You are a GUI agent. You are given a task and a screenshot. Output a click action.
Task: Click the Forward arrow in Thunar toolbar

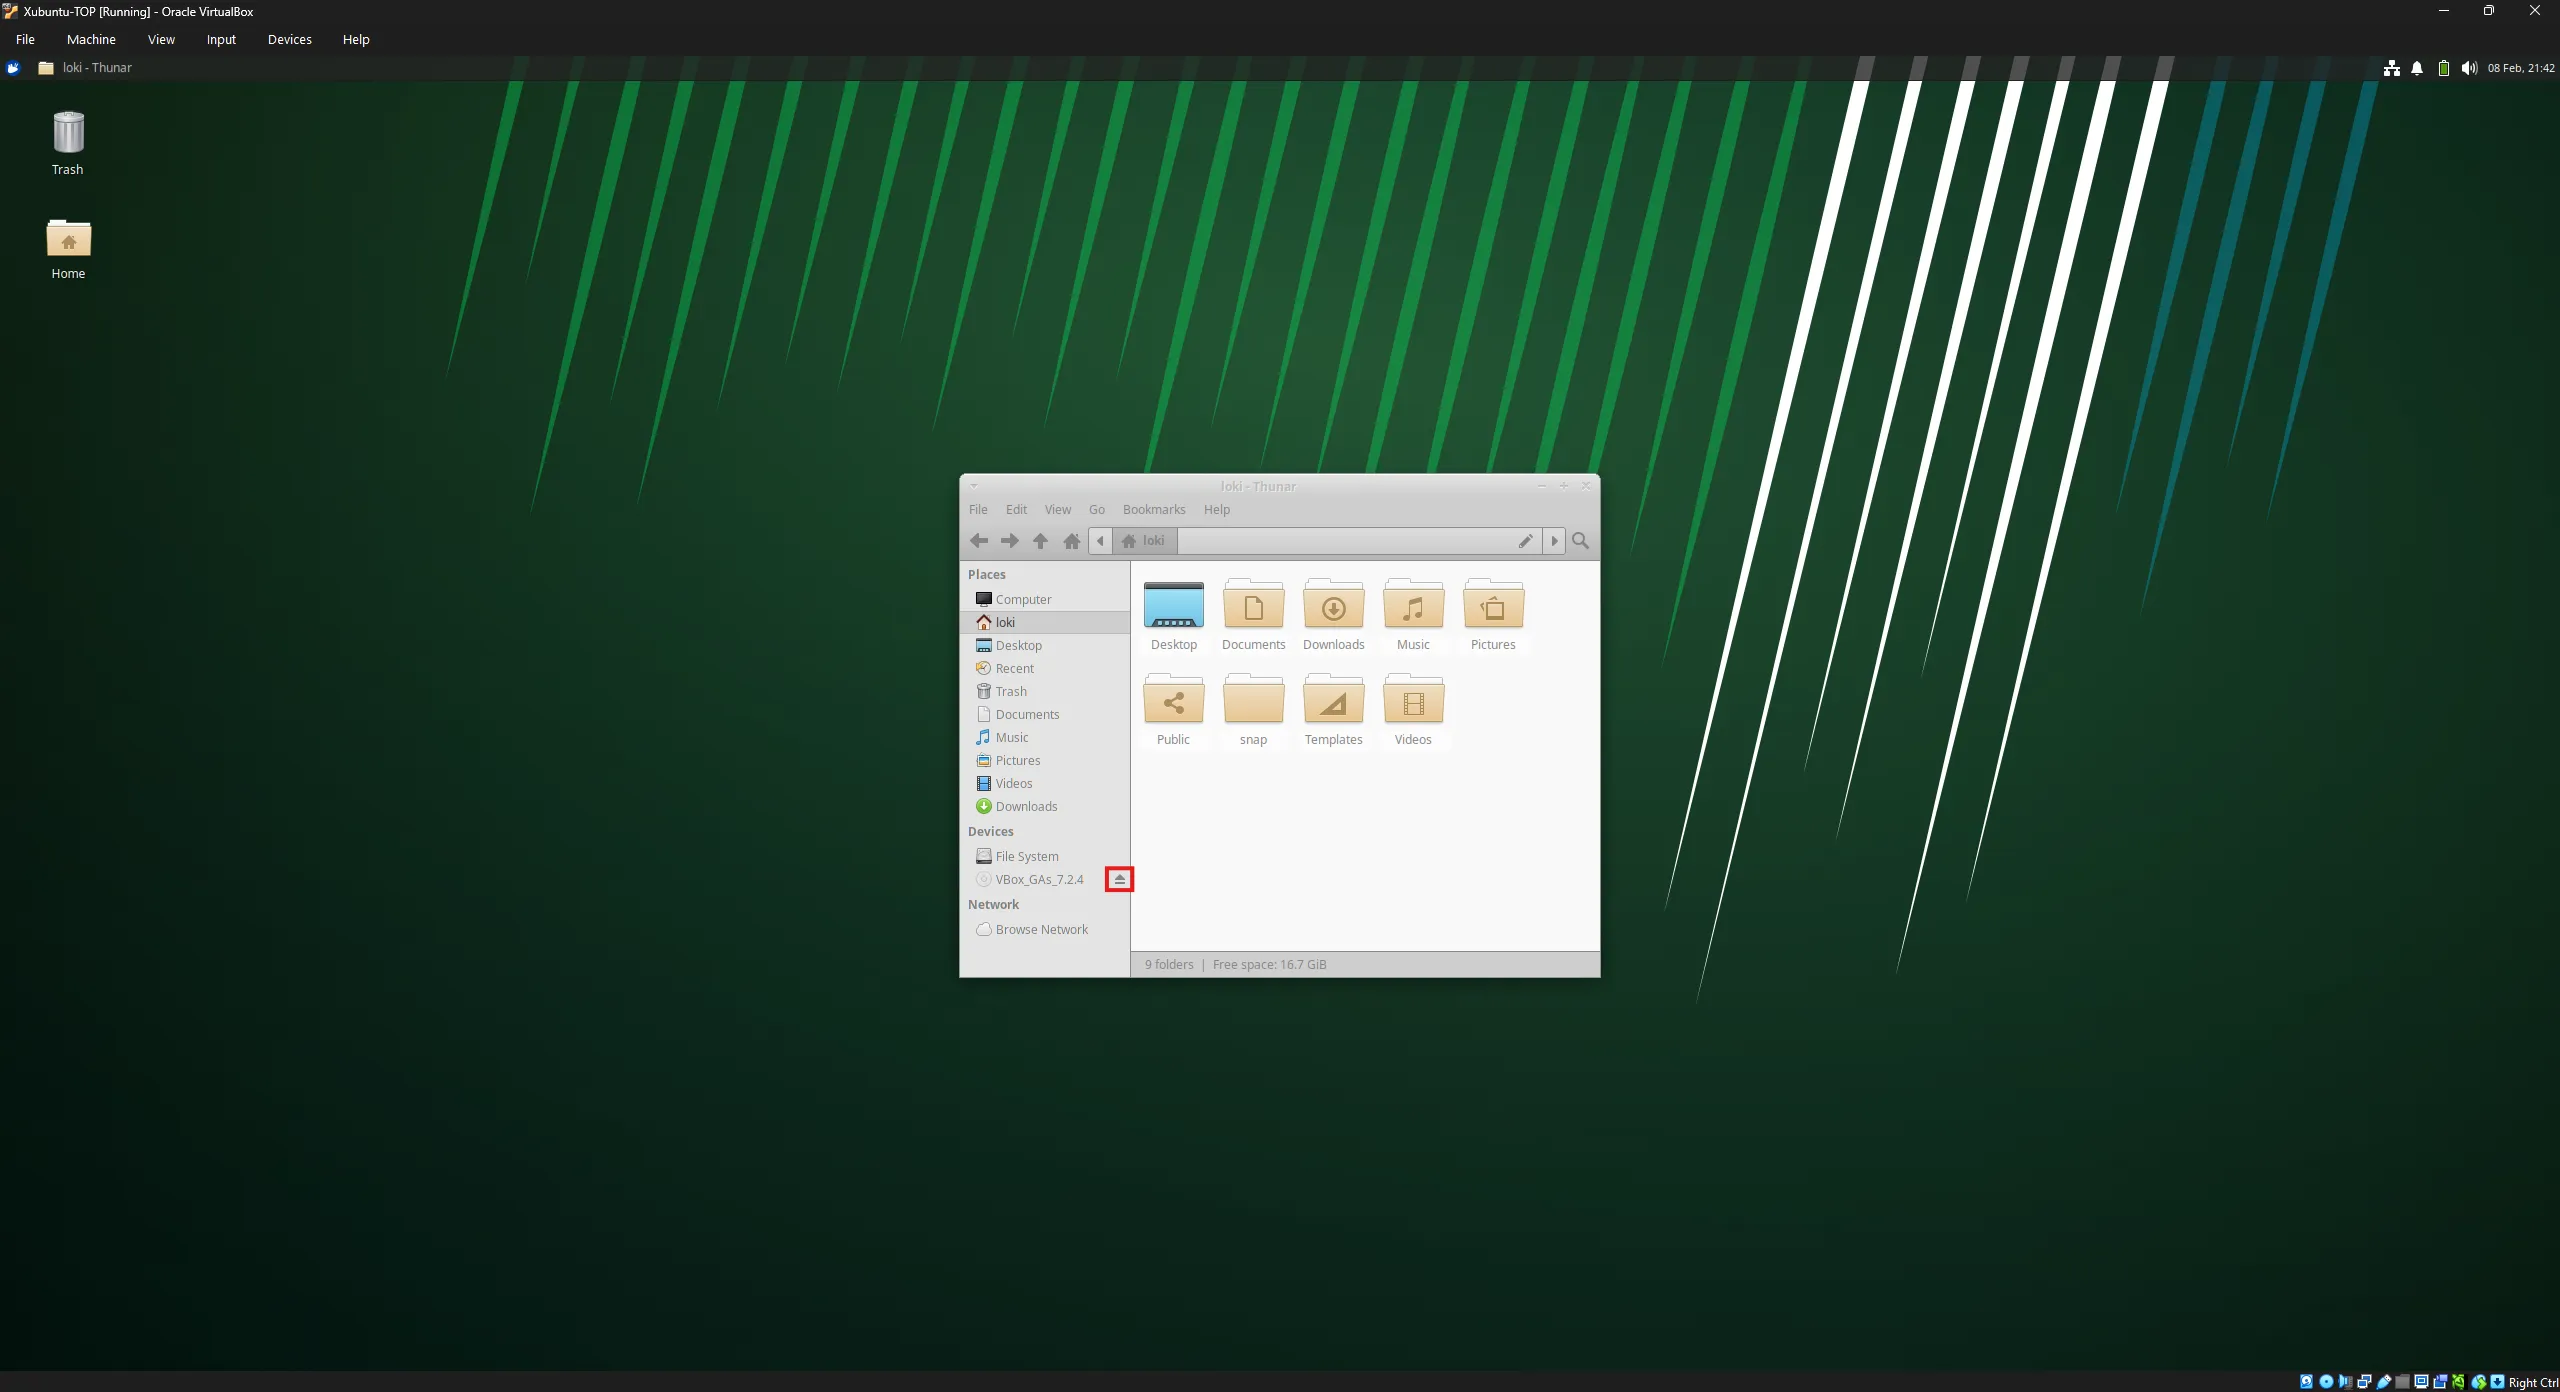(x=1009, y=541)
